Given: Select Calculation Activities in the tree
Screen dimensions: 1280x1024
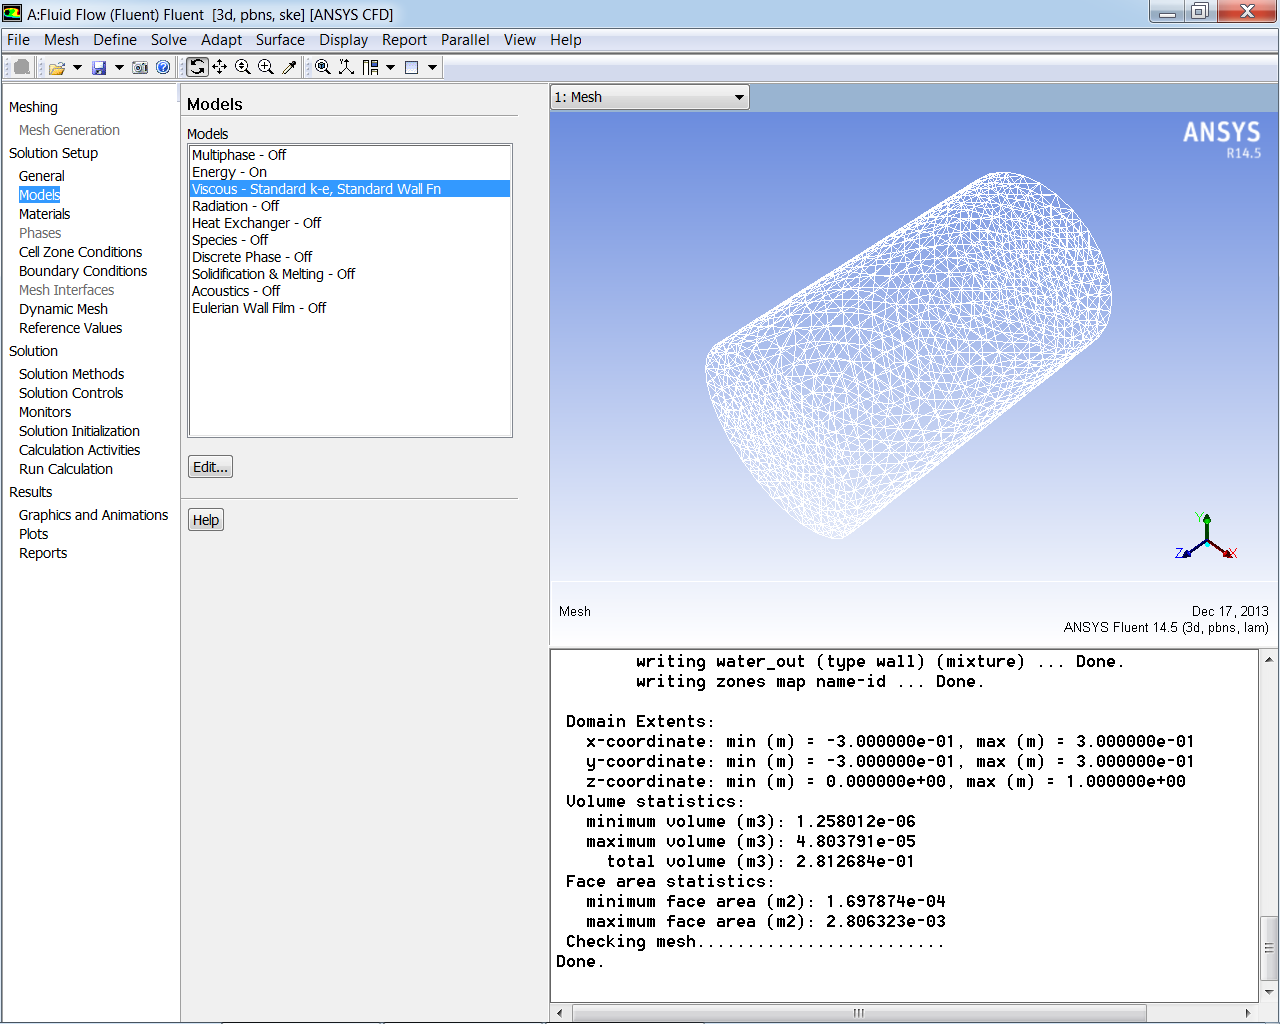Looking at the screenshot, I should click(79, 450).
